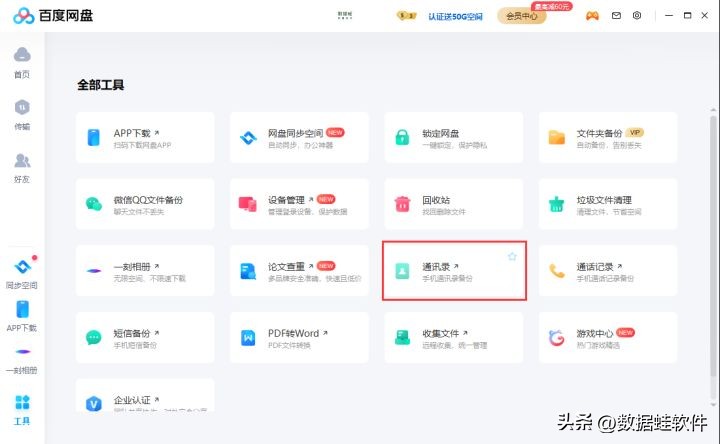Click the Baidu Netdisk logo
Viewport: 720px width, 444px height.
point(53,16)
